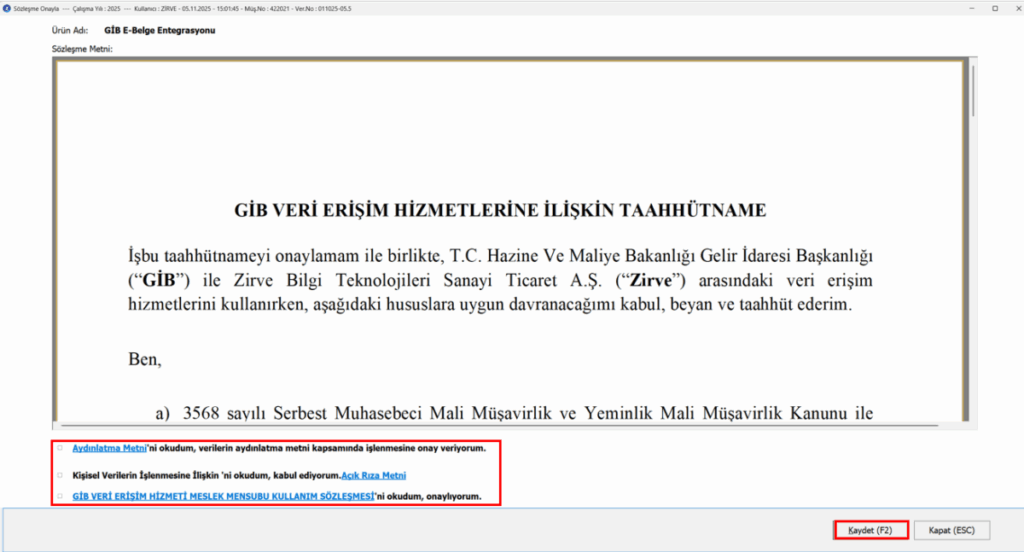1024x552 pixels.
Task: Maximize the Sözleşme Onayla window
Action: point(995,8)
